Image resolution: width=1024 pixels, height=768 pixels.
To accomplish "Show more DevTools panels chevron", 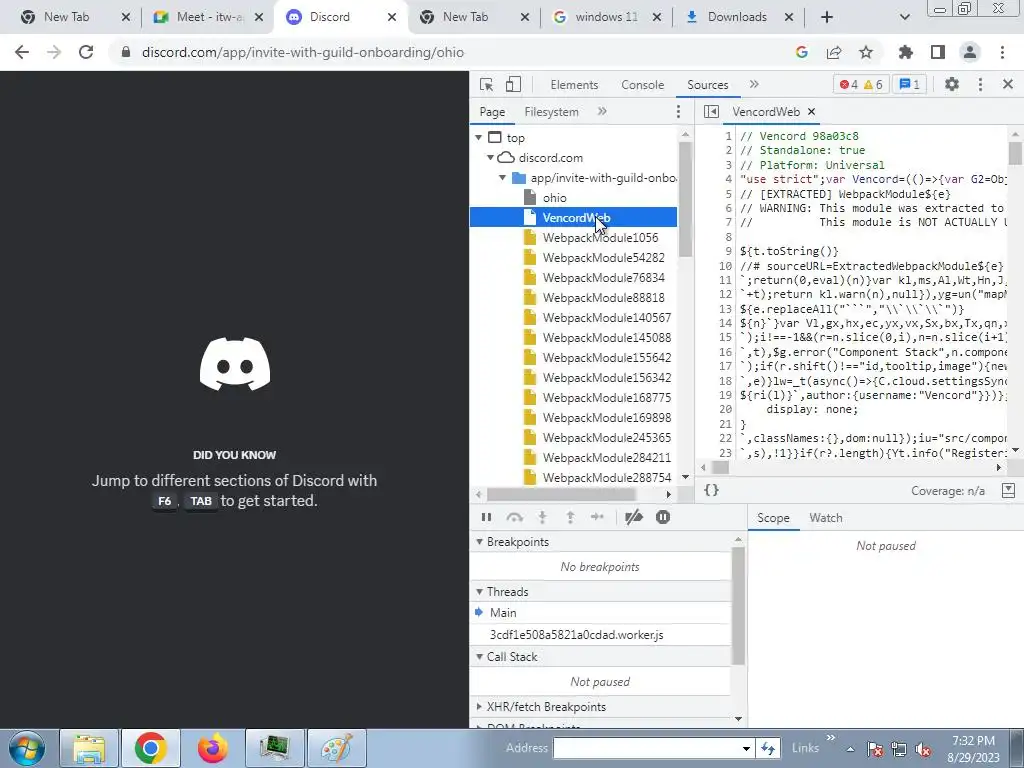I will (x=754, y=84).
